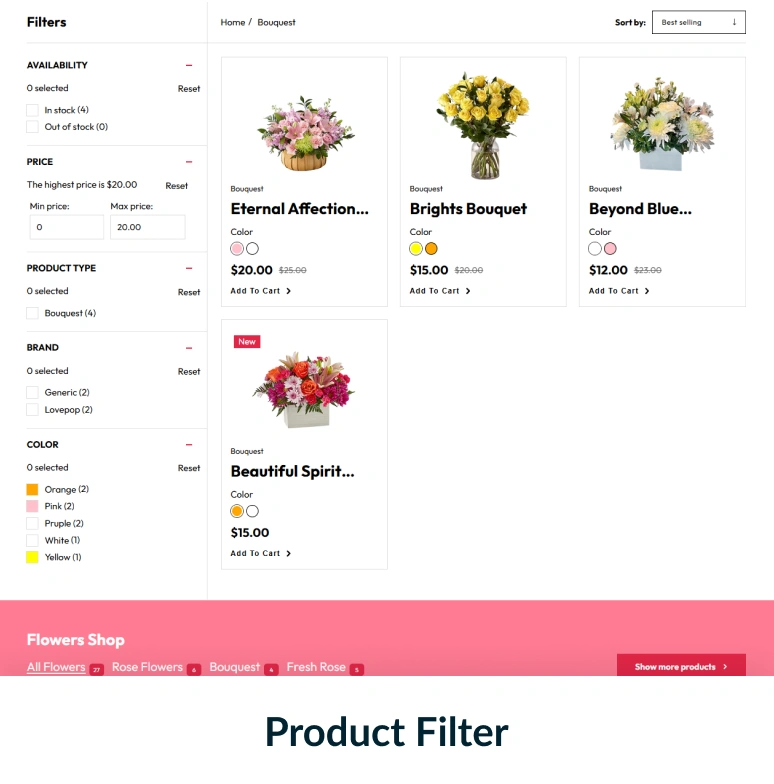The width and height of the screenshot is (774, 784).
Task: Select the Orange color filter swatch
Action: [32, 489]
